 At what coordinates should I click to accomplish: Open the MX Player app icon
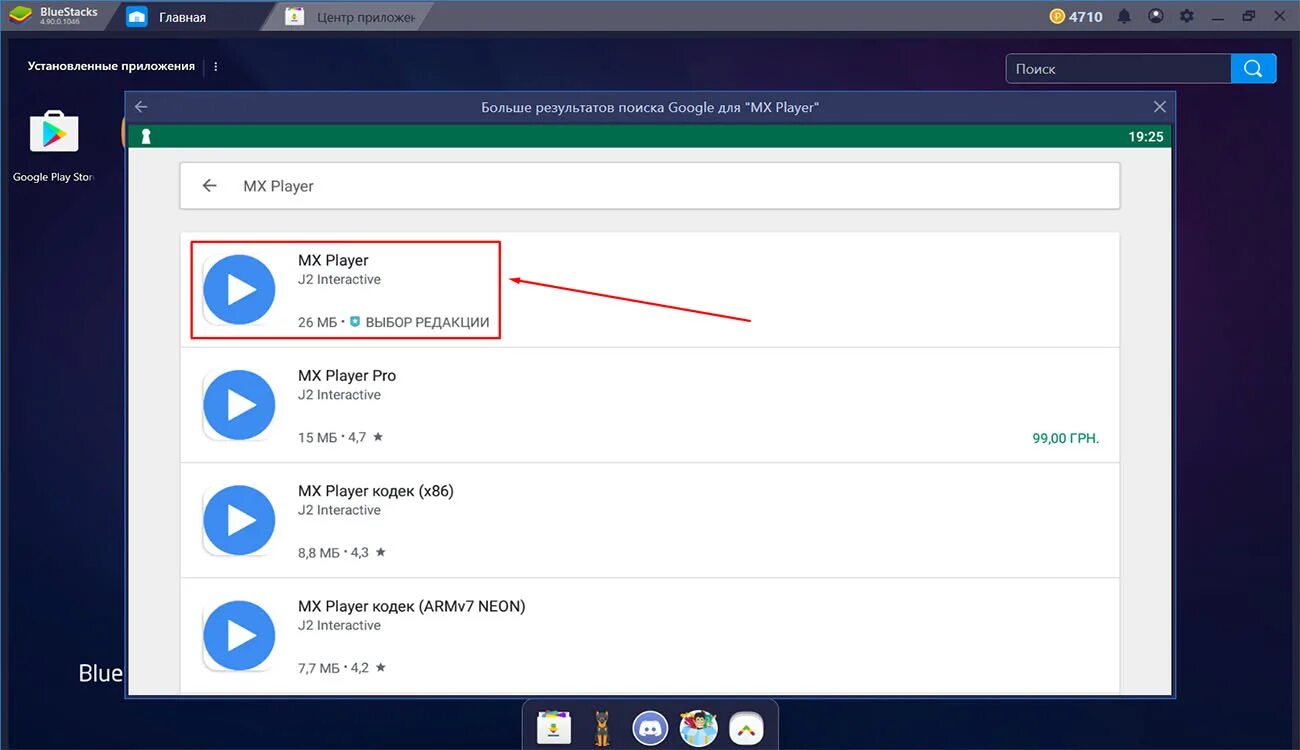point(239,290)
